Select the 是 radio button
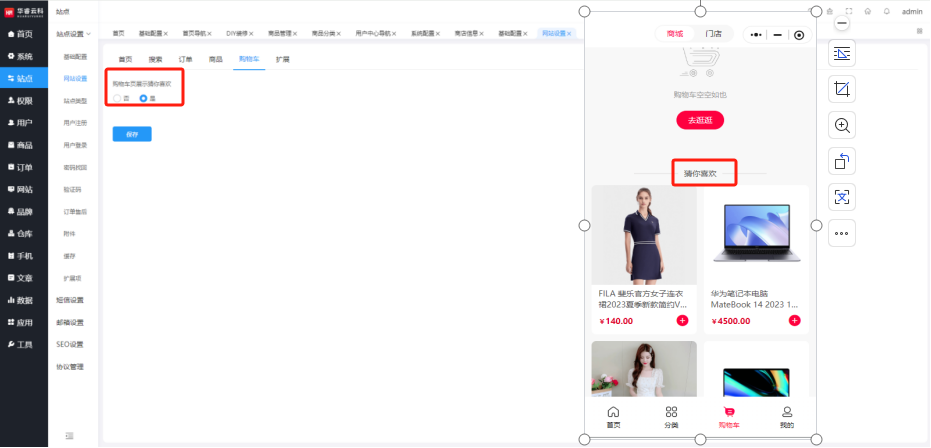The height and width of the screenshot is (448, 931). (143, 98)
